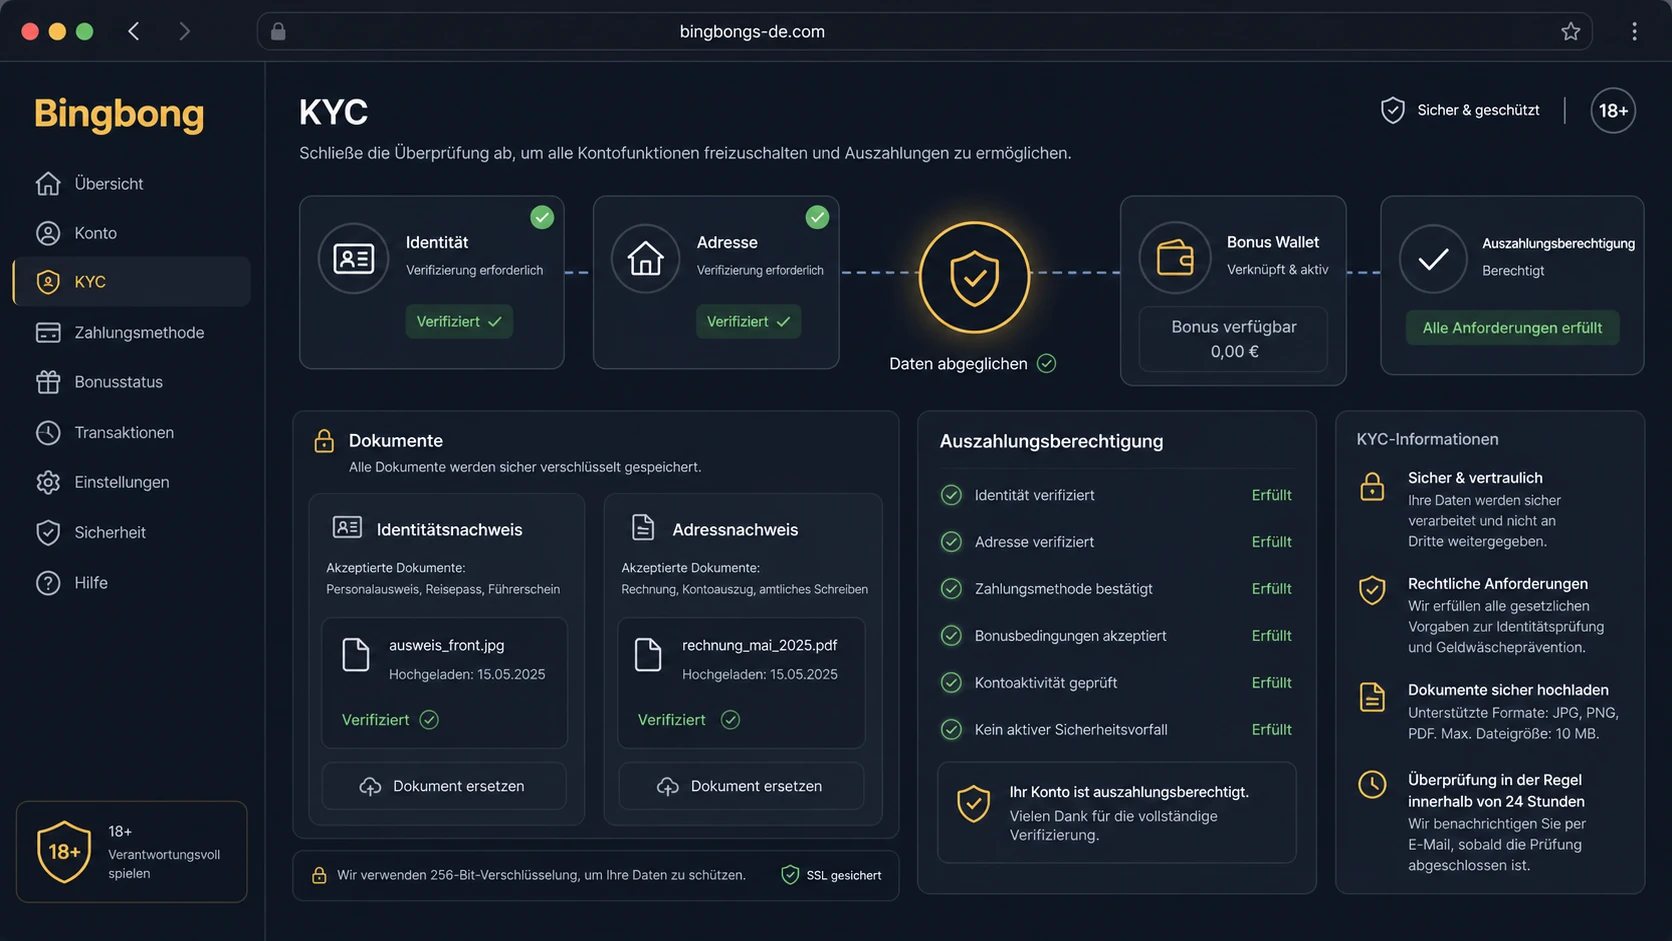
Task: Click the 18+ Verantwortungsvoll spielen card
Action: (131, 852)
